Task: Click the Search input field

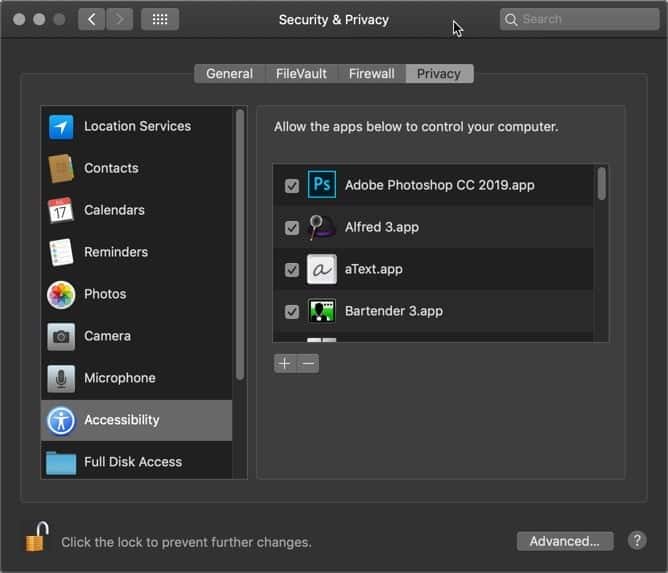Action: click(579, 19)
